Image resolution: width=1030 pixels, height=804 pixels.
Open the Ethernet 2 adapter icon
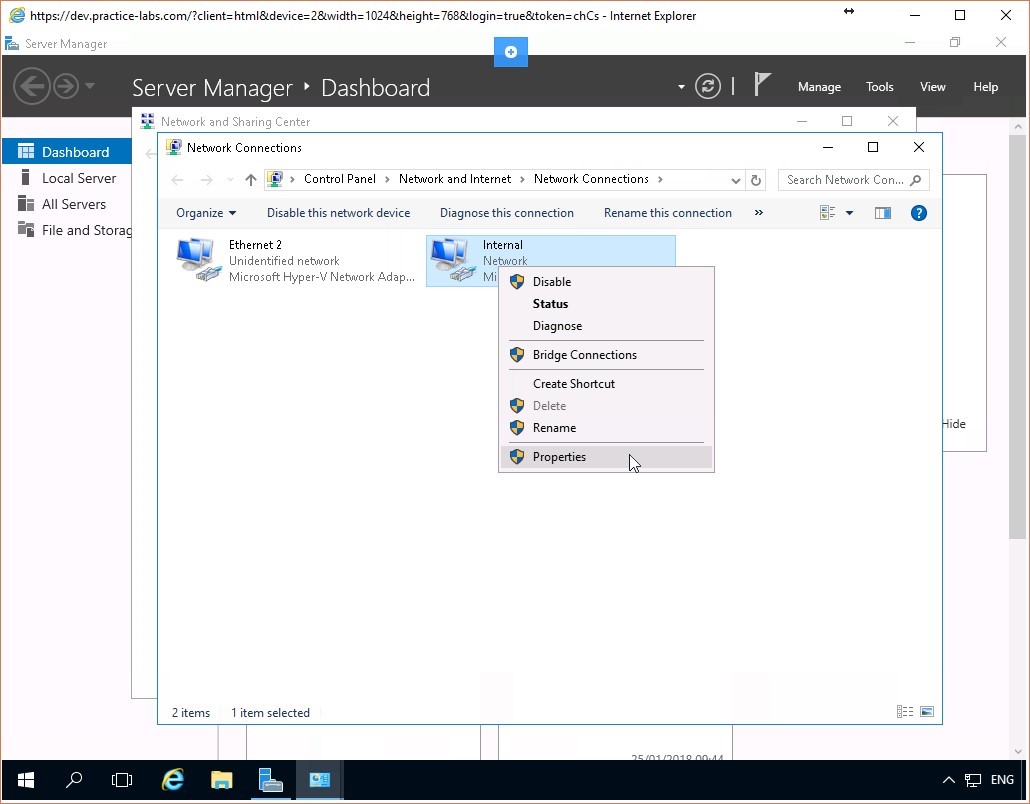(195, 257)
